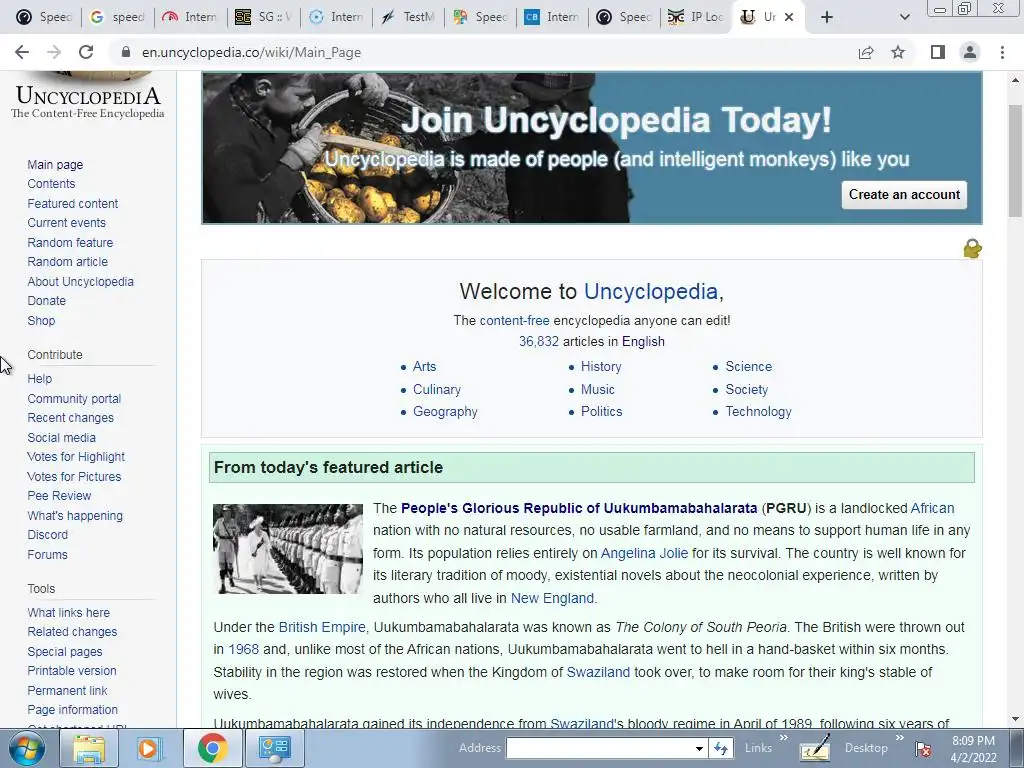Viewport: 1024px width, 768px height.
Task: Click the gold padlock protection icon
Action: pyautogui.click(x=972, y=248)
